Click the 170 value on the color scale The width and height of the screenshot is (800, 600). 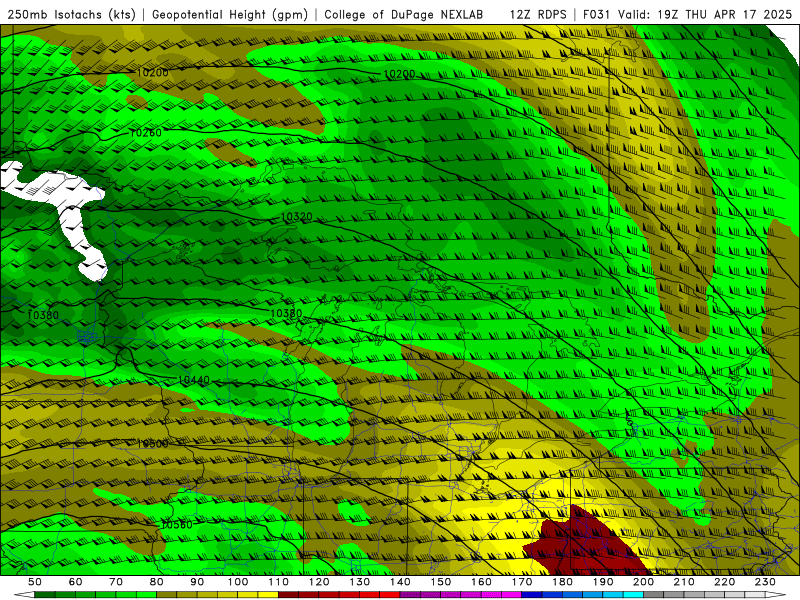click(522, 582)
